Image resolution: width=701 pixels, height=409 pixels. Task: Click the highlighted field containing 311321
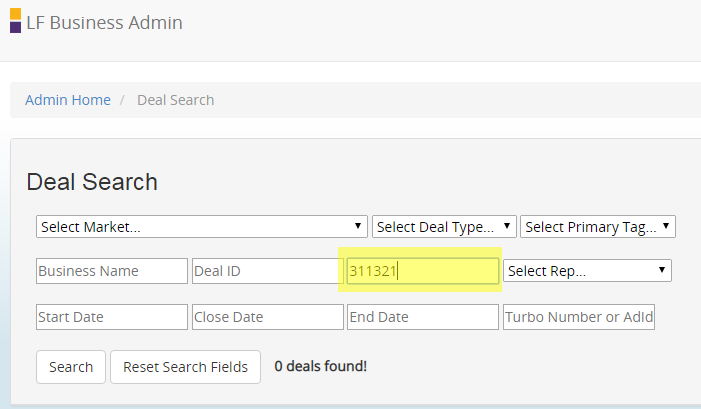(x=422, y=271)
